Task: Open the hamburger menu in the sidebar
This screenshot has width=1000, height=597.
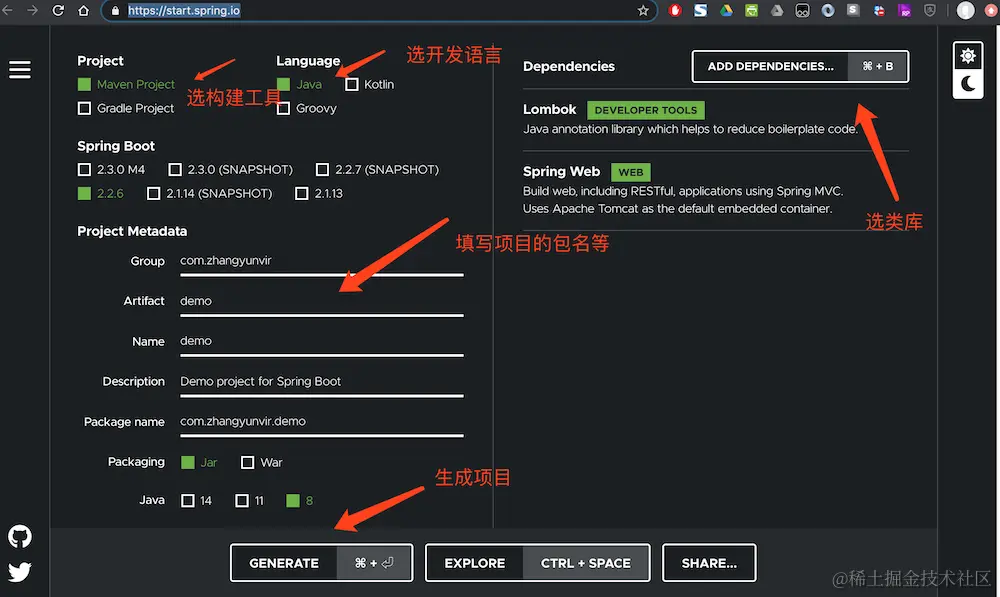Action: (20, 69)
